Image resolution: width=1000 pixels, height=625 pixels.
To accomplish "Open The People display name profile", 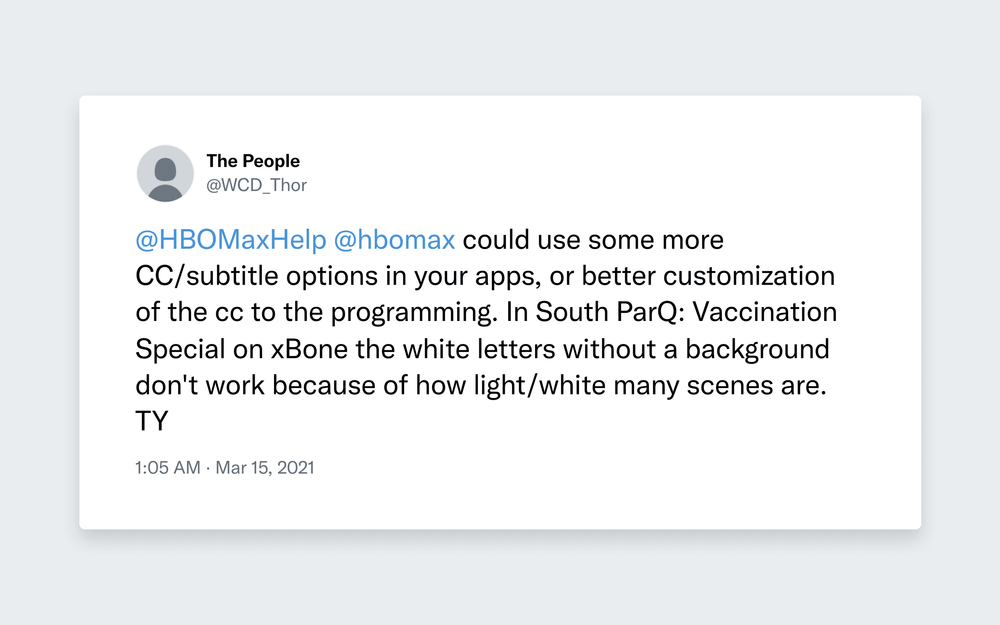I will [x=253, y=161].
